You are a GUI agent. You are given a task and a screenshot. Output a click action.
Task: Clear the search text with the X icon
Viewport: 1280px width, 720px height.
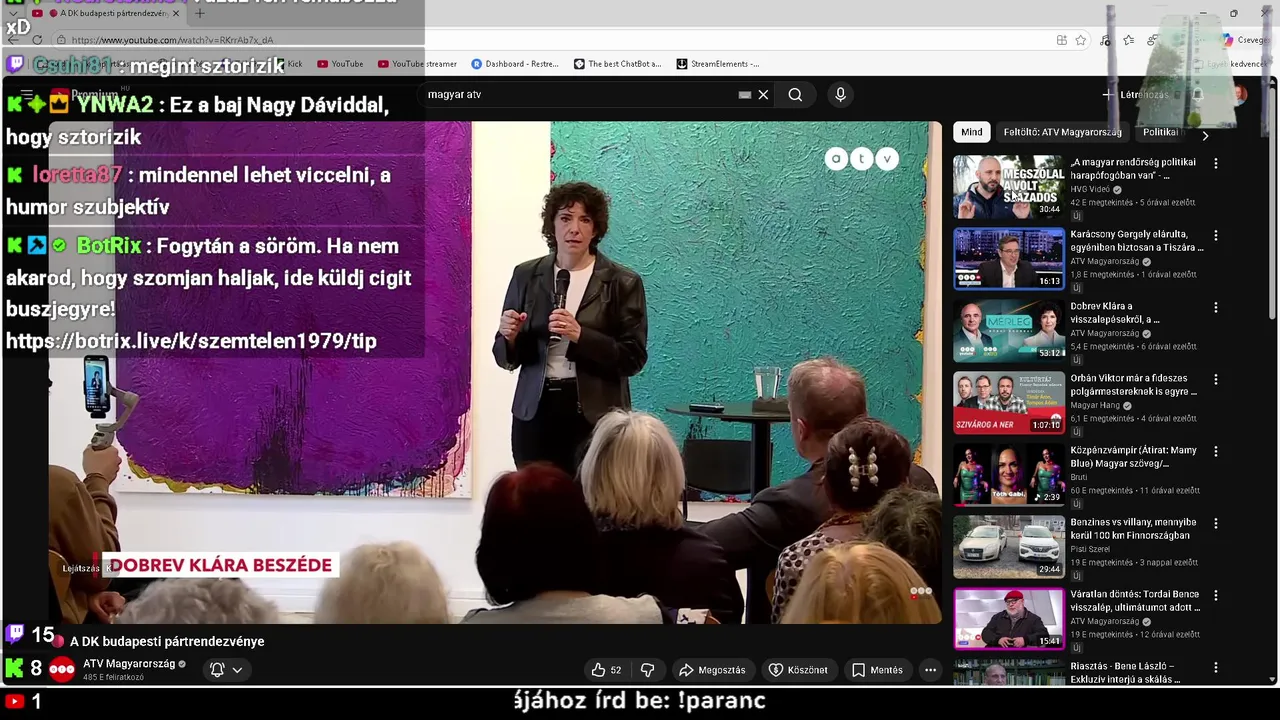tap(763, 94)
